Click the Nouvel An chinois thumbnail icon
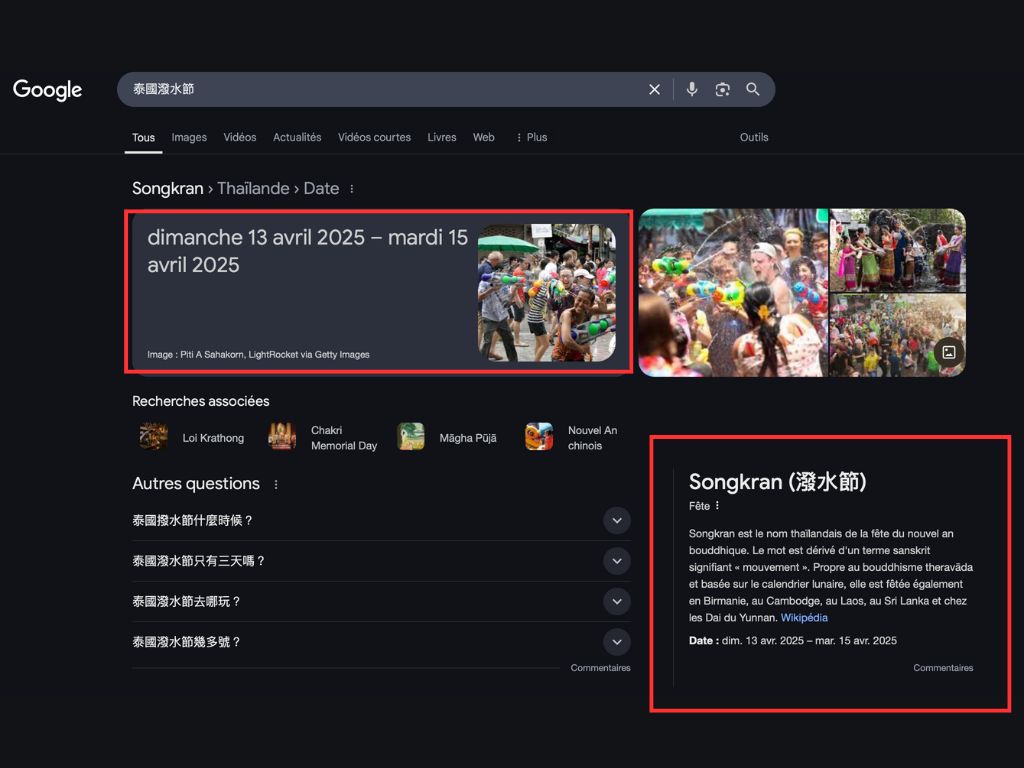 pos(539,437)
